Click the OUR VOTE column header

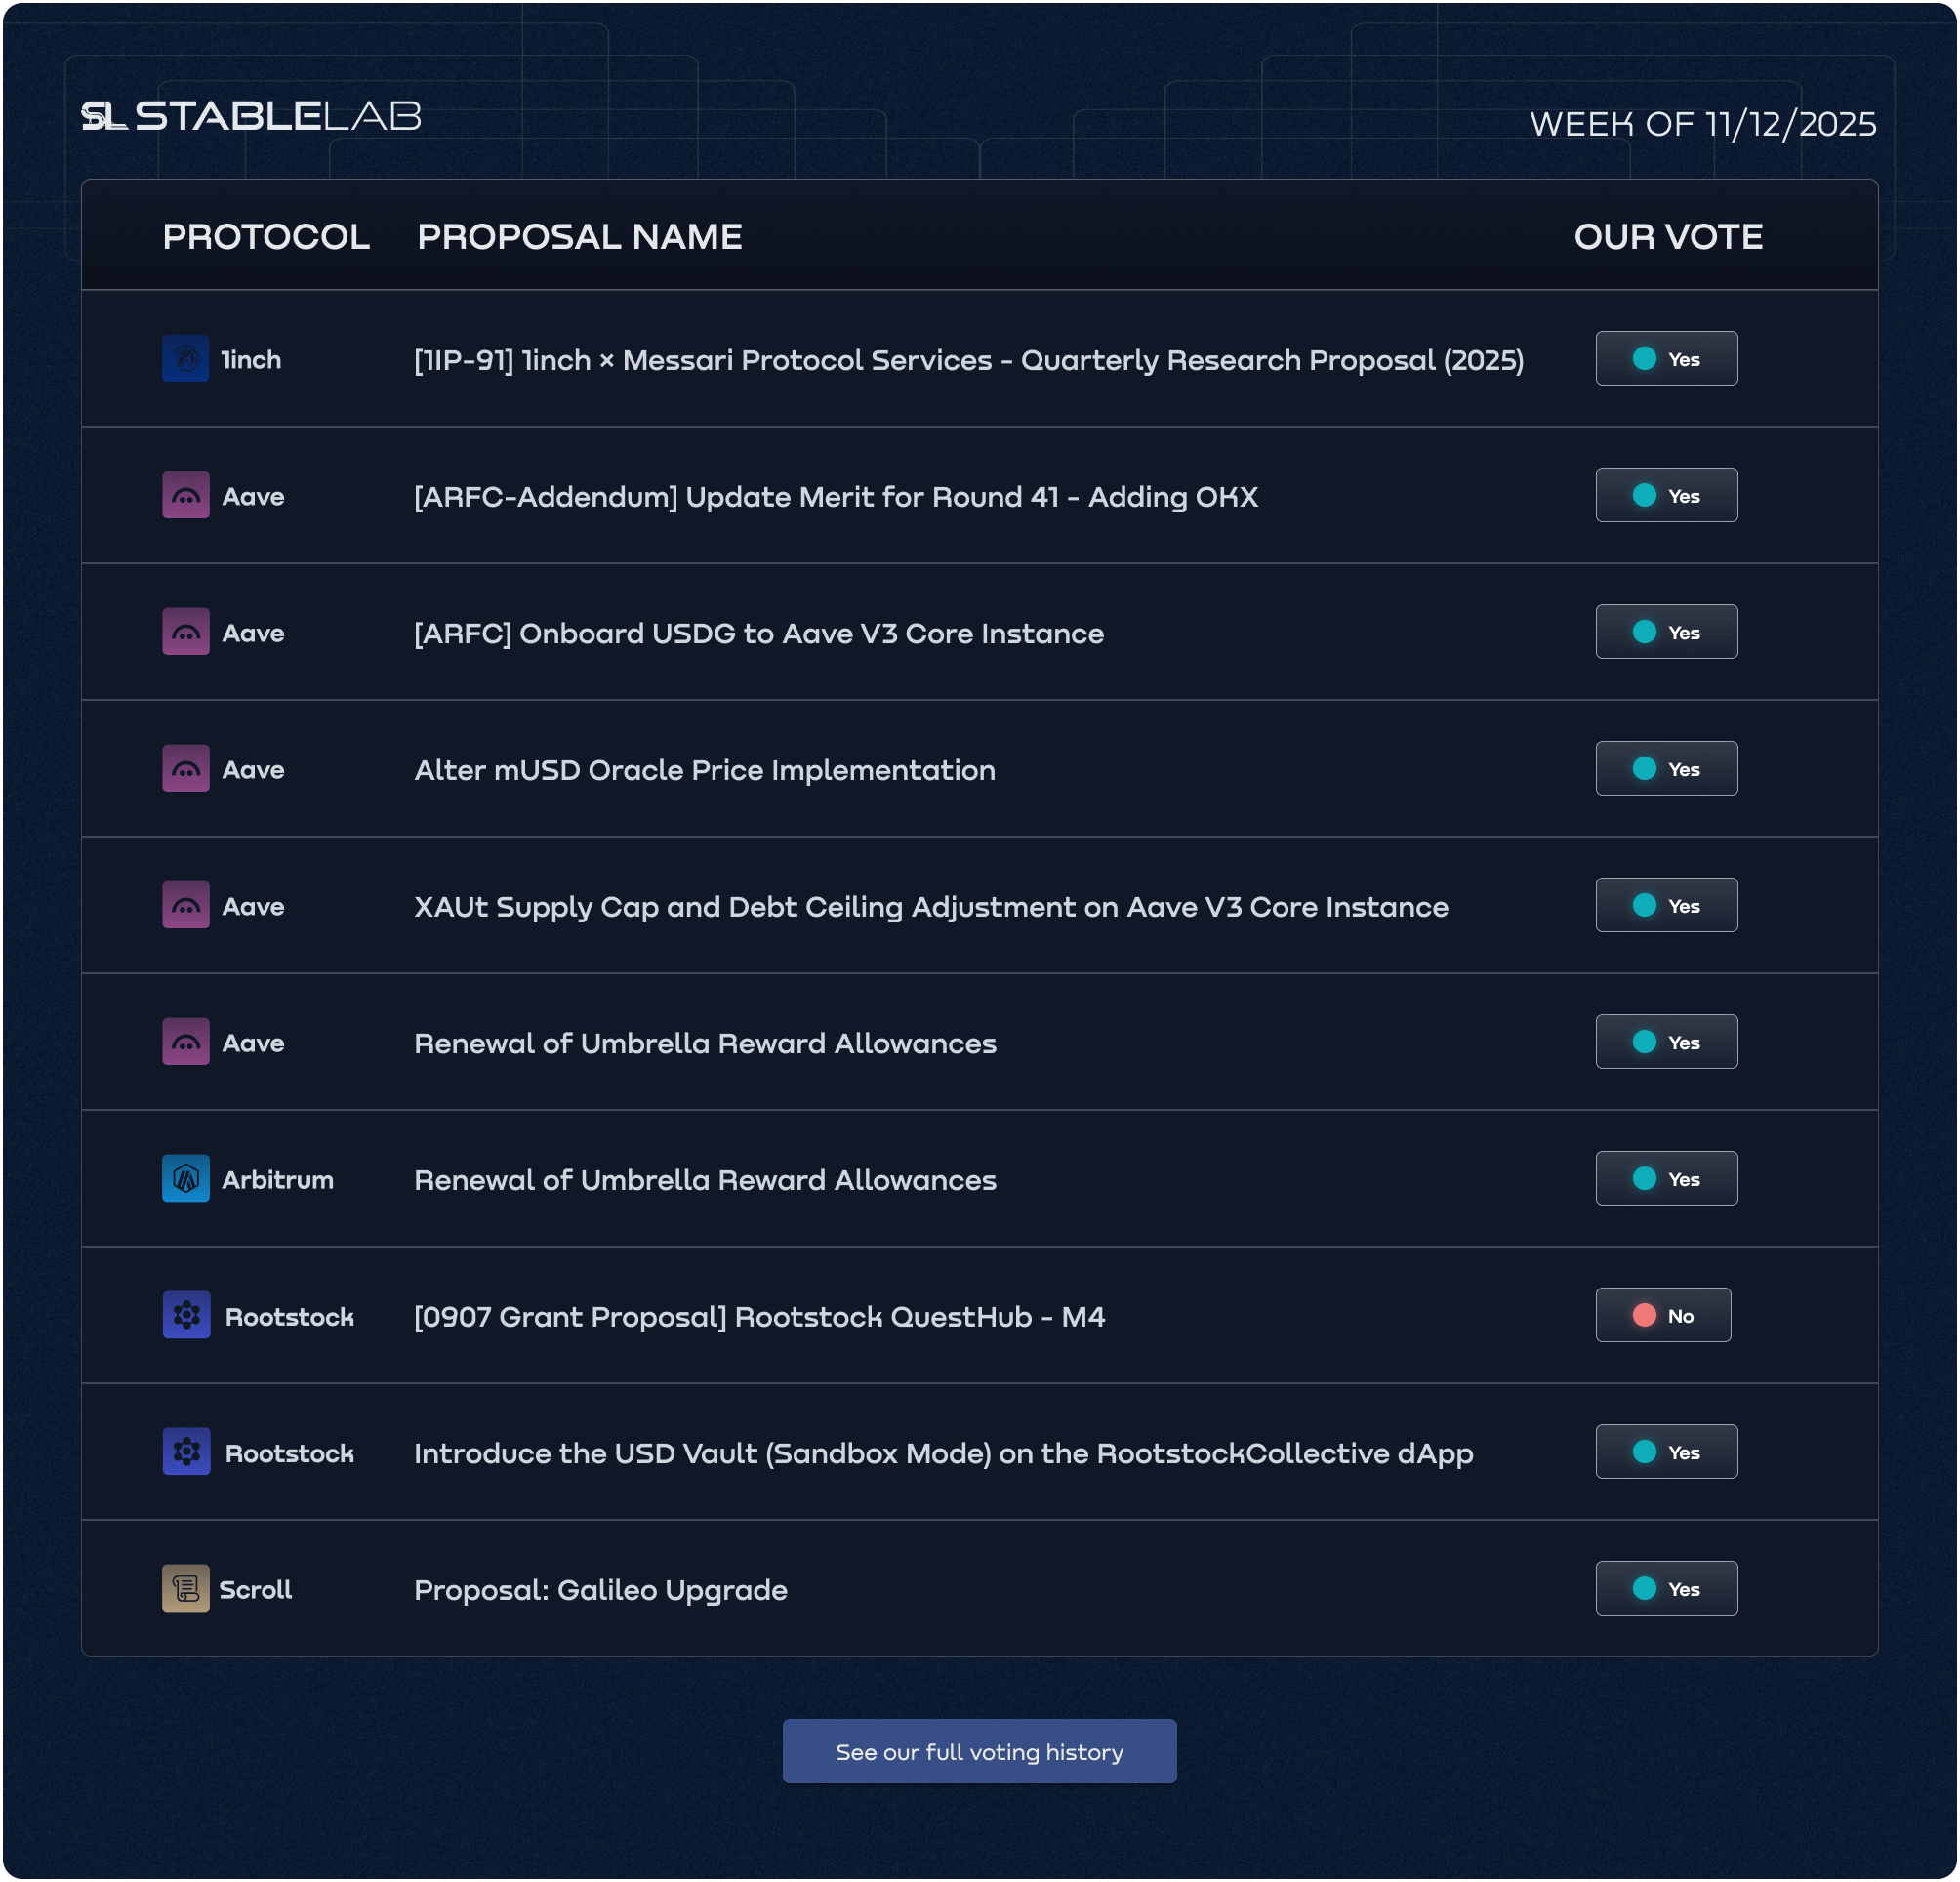1668,237
